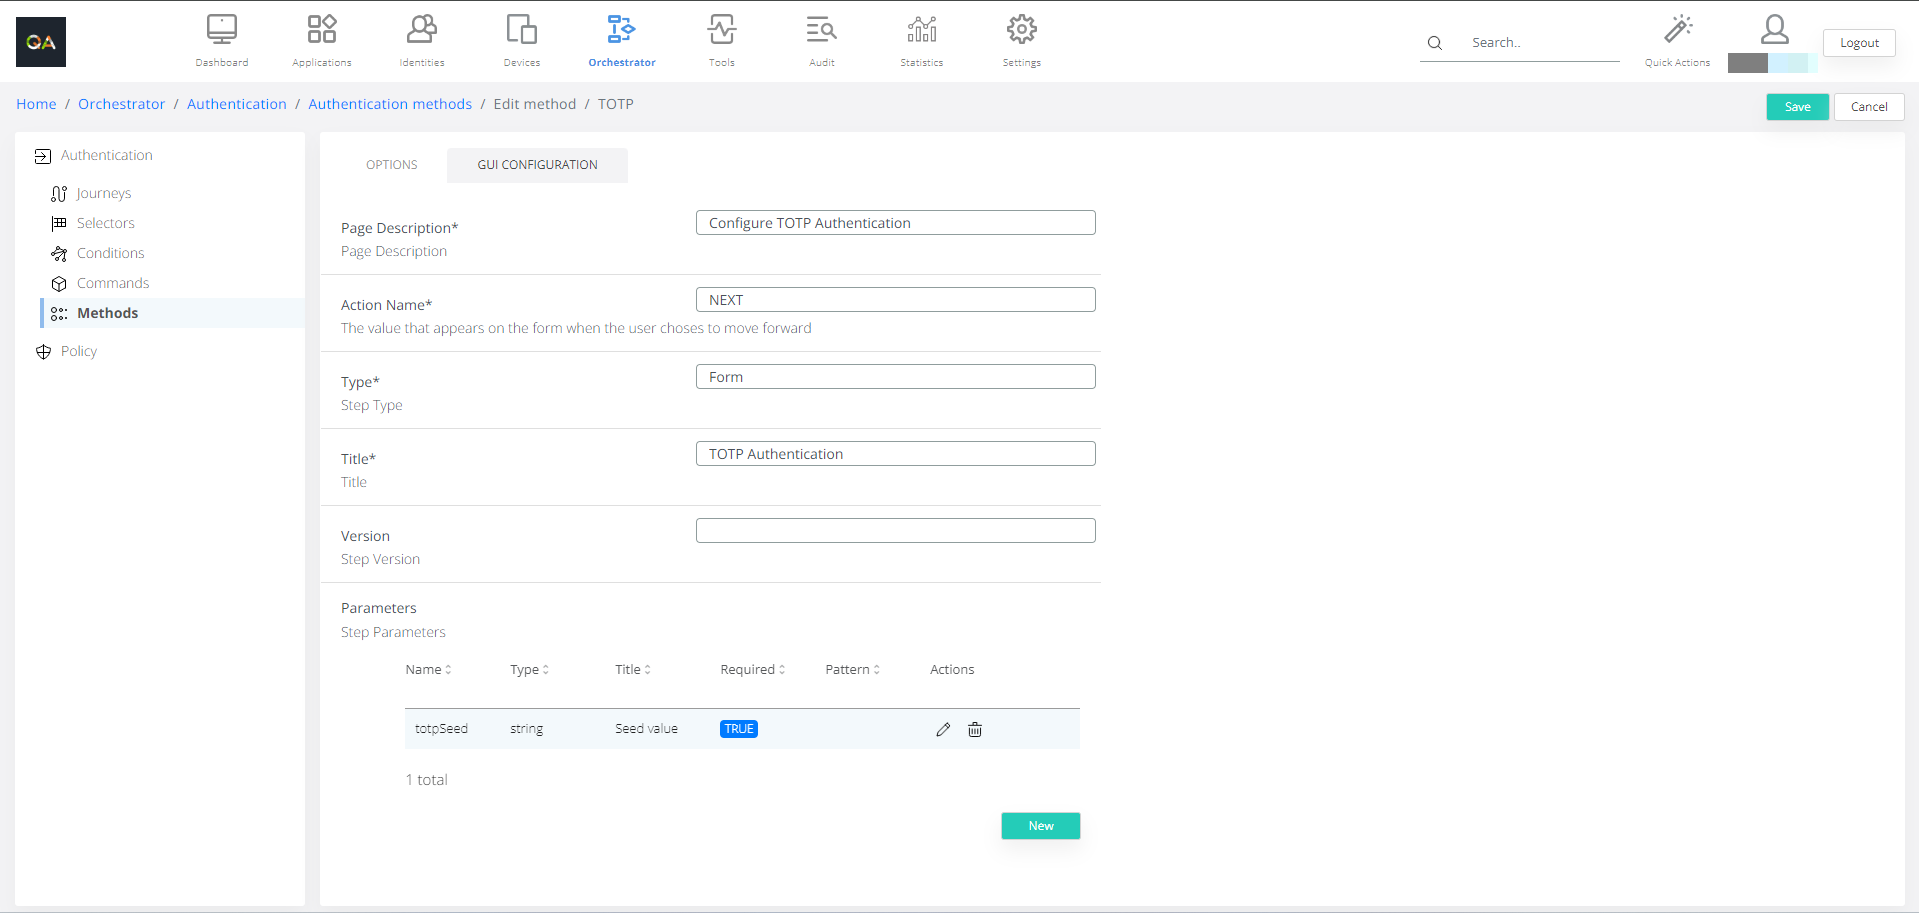1919x913 pixels.
Task: Click the Authentication methods breadcrumb link
Action: point(390,104)
